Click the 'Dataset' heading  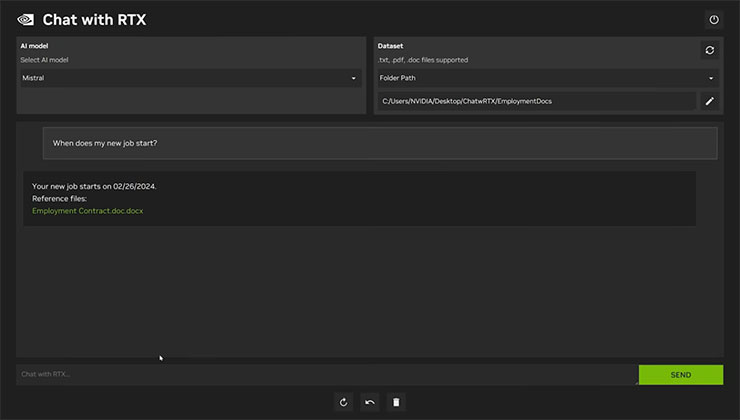390,46
